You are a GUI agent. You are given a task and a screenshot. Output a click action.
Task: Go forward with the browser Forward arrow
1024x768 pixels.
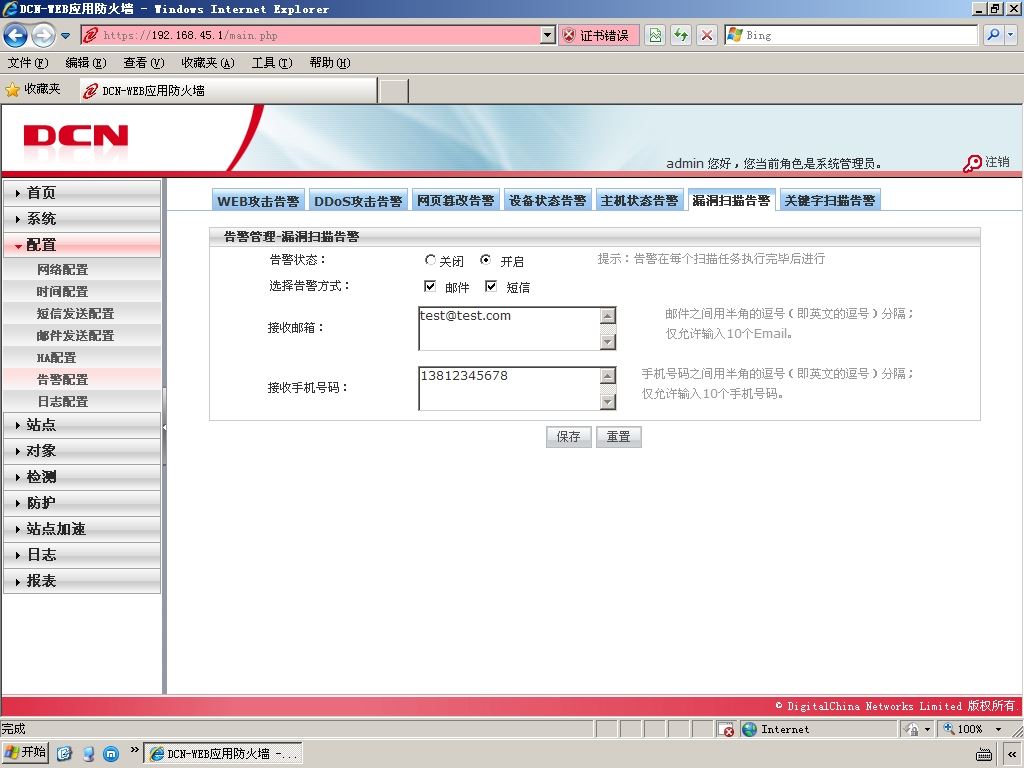tap(43, 35)
